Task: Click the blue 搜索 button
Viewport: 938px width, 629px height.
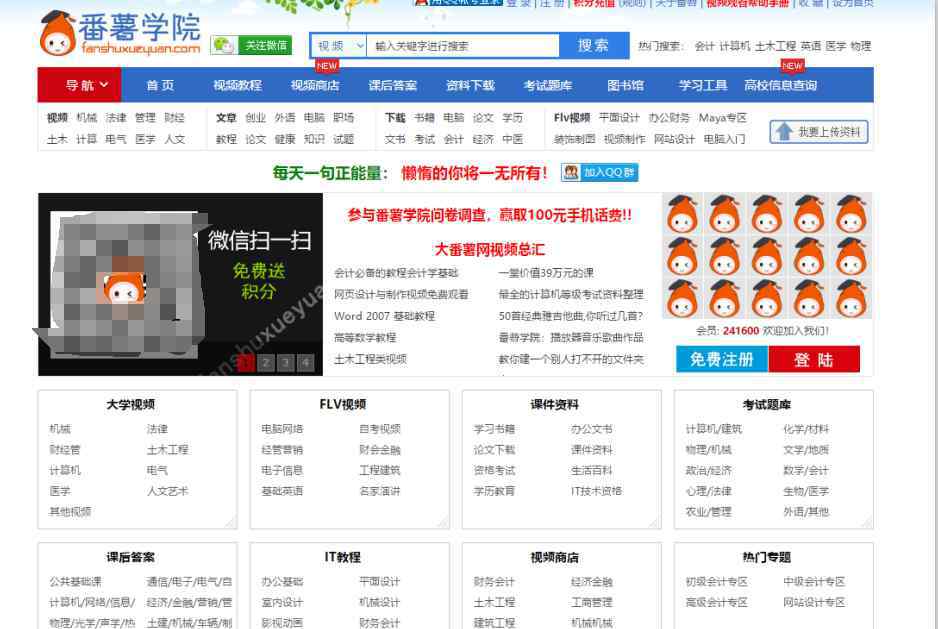Action: 593,45
